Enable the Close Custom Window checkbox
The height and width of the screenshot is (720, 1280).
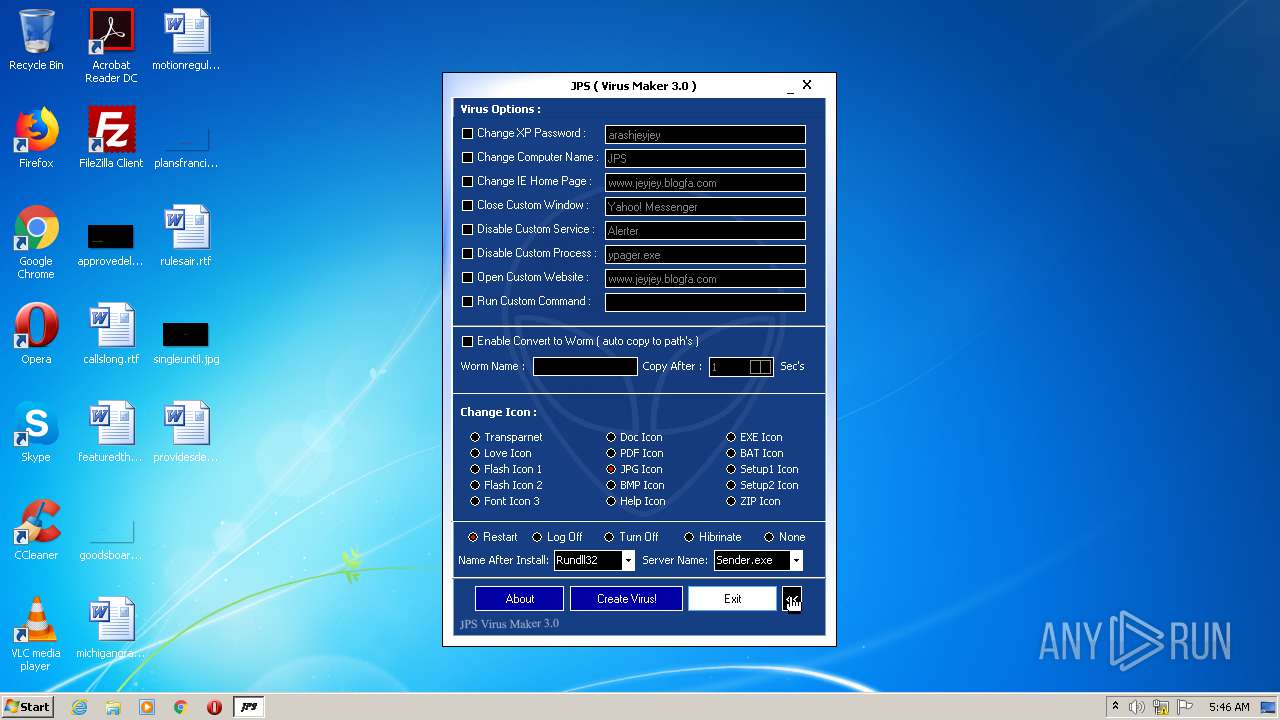pyautogui.click(x=467, y=205)
